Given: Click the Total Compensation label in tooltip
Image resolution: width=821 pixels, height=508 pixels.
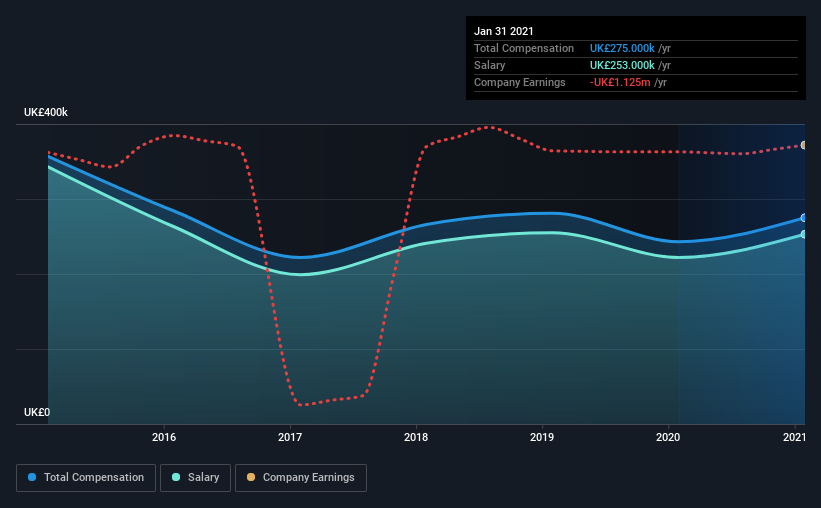Looking at the screenshot, I should pyautogui.click(x=524, y=48).
